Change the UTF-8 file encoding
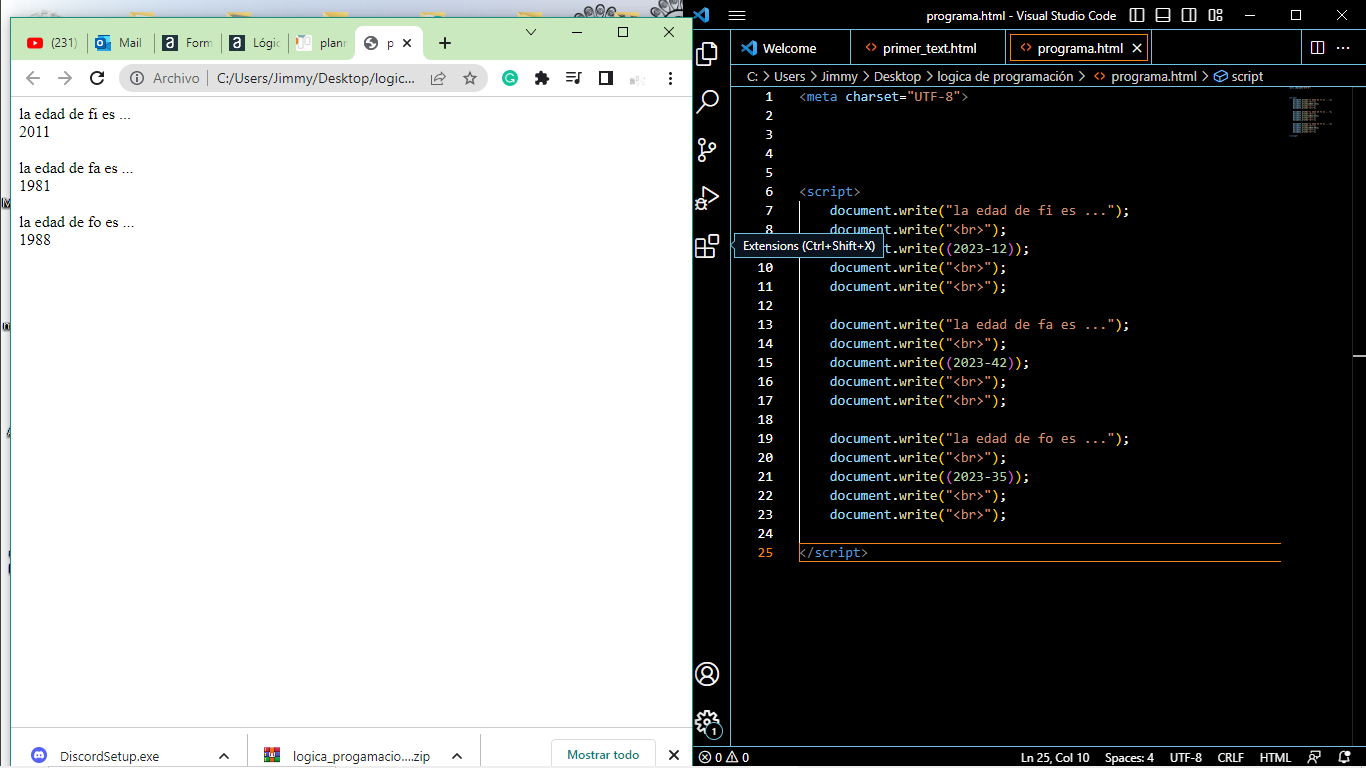Viewport: 1366px width, 768px height. coord(1186,758)
